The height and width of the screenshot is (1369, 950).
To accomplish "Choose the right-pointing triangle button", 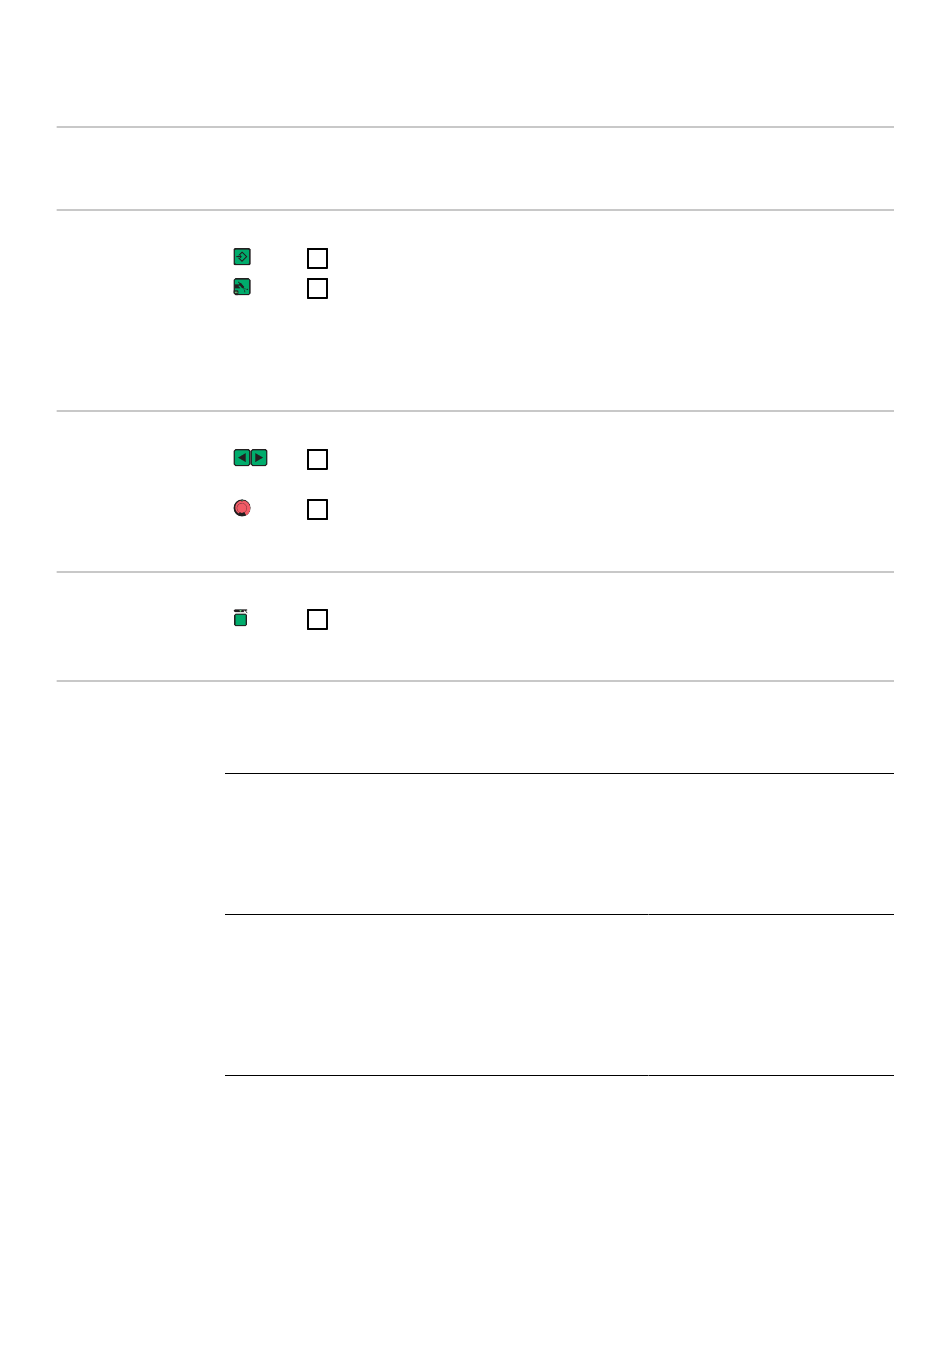I will tap(259, 458).
